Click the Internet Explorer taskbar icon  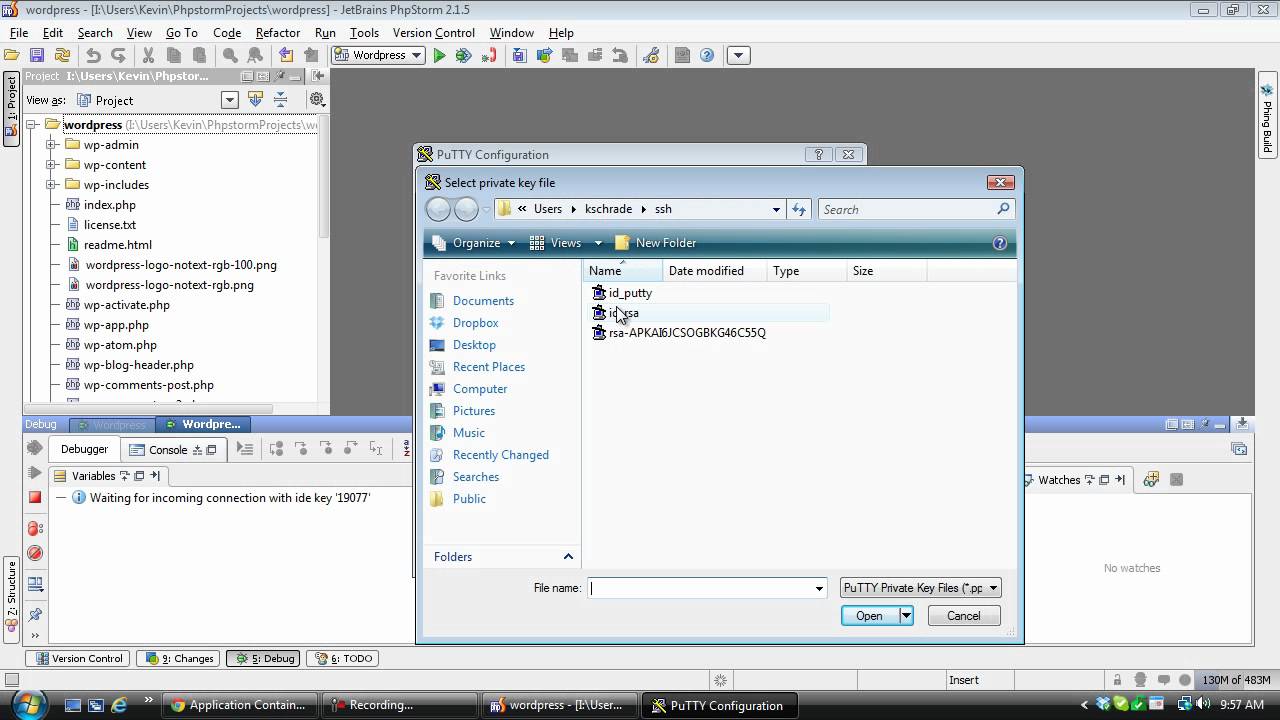pos(119,705)
